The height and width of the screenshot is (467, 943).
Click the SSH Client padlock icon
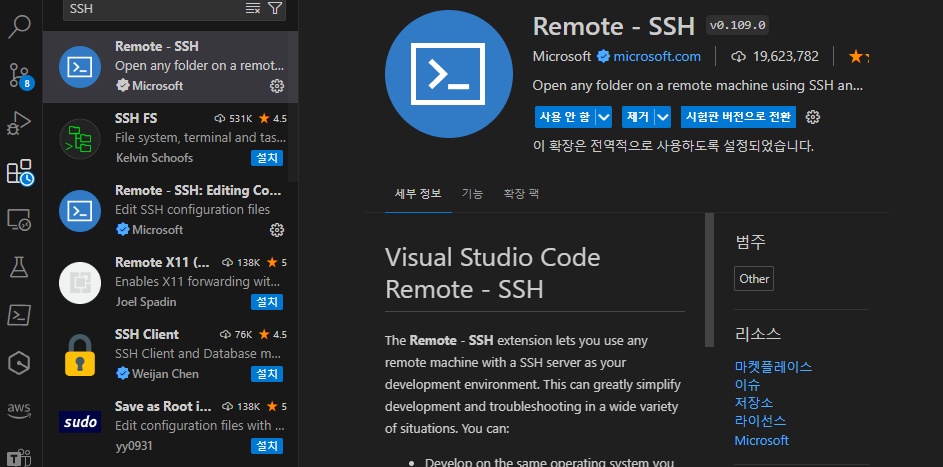(80, 355)
